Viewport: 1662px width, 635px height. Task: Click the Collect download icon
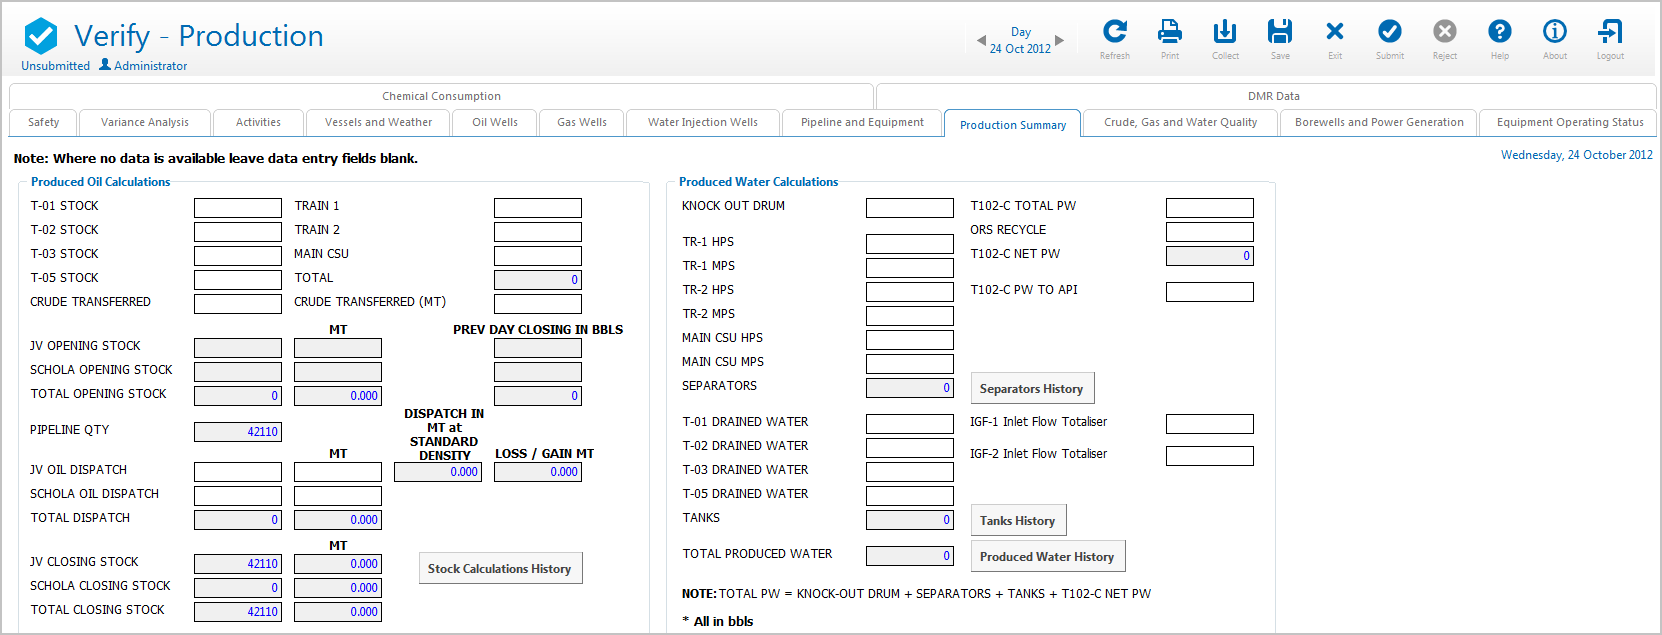pyautogui.click(x=1225, y=33)
